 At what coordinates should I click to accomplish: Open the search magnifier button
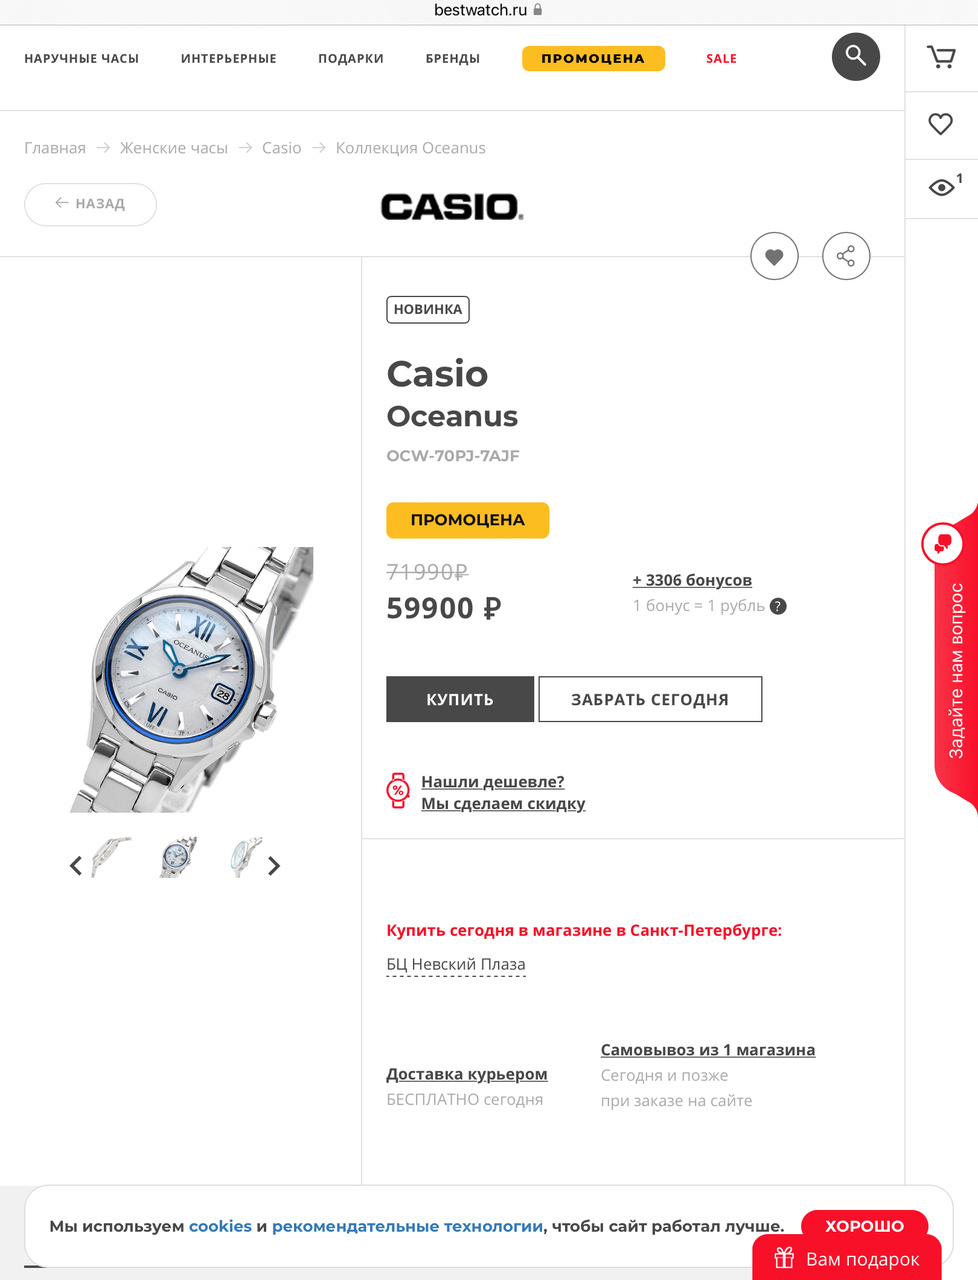[x=855, y=56]
